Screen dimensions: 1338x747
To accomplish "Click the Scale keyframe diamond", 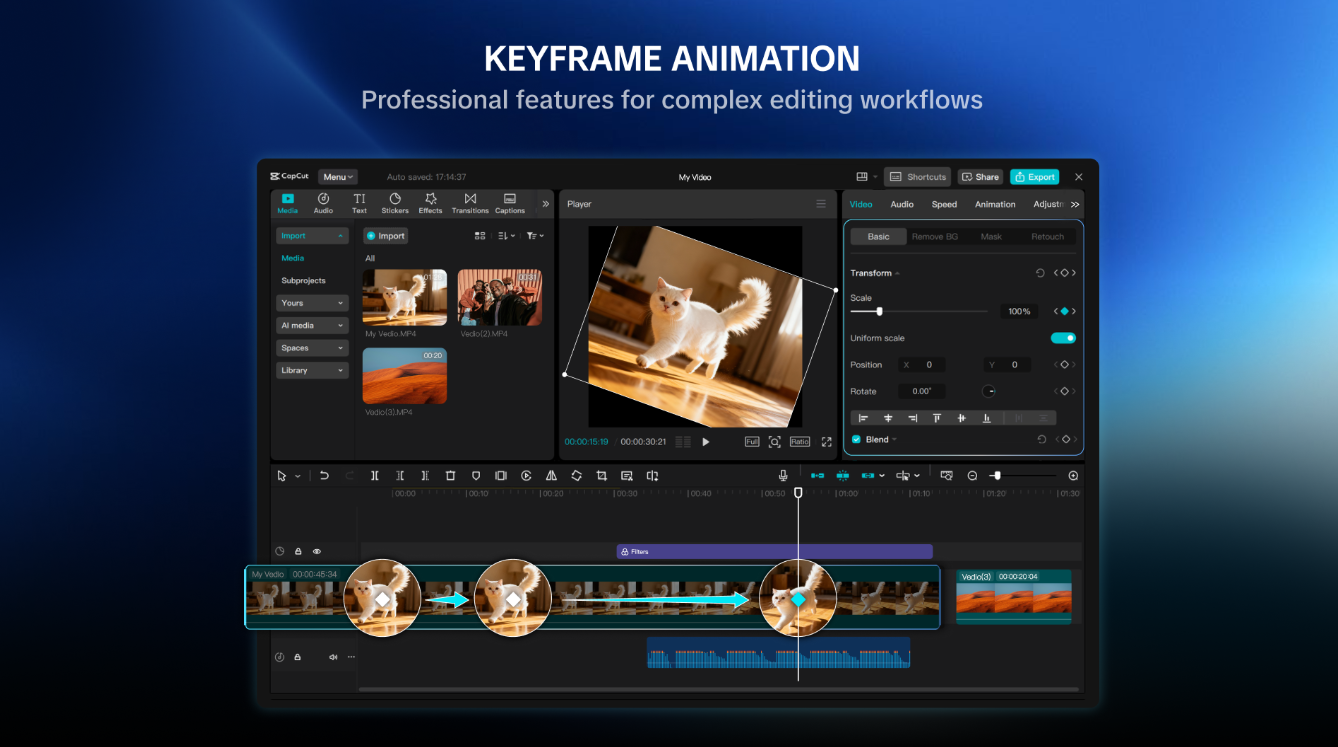I will coord(1065,311).
